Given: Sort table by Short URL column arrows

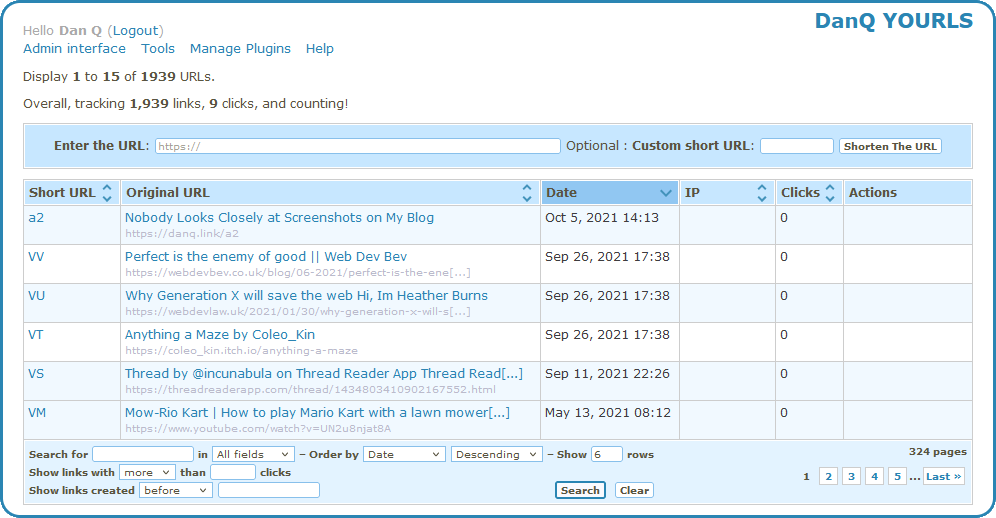Looking at the screenshot, I should (107, 193).
